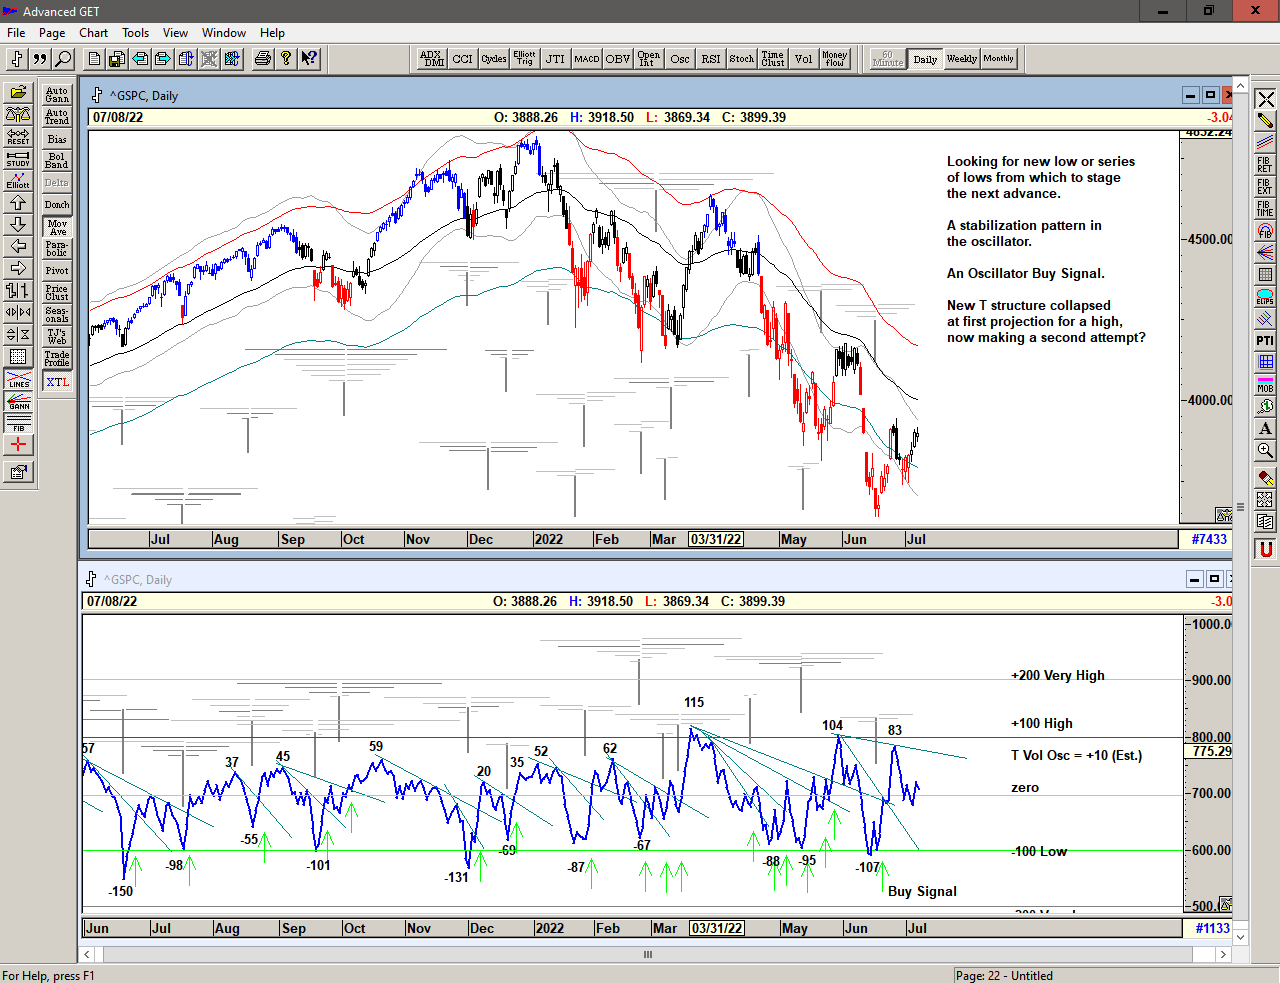Open the Tools menu

135,33
